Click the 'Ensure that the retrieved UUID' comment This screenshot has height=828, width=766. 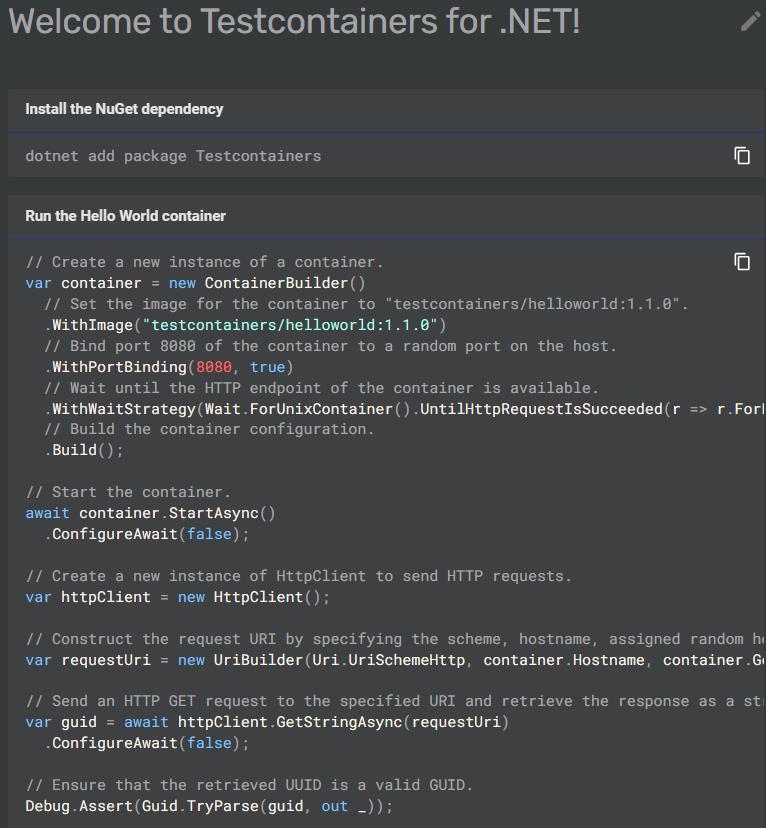point(248,785)
